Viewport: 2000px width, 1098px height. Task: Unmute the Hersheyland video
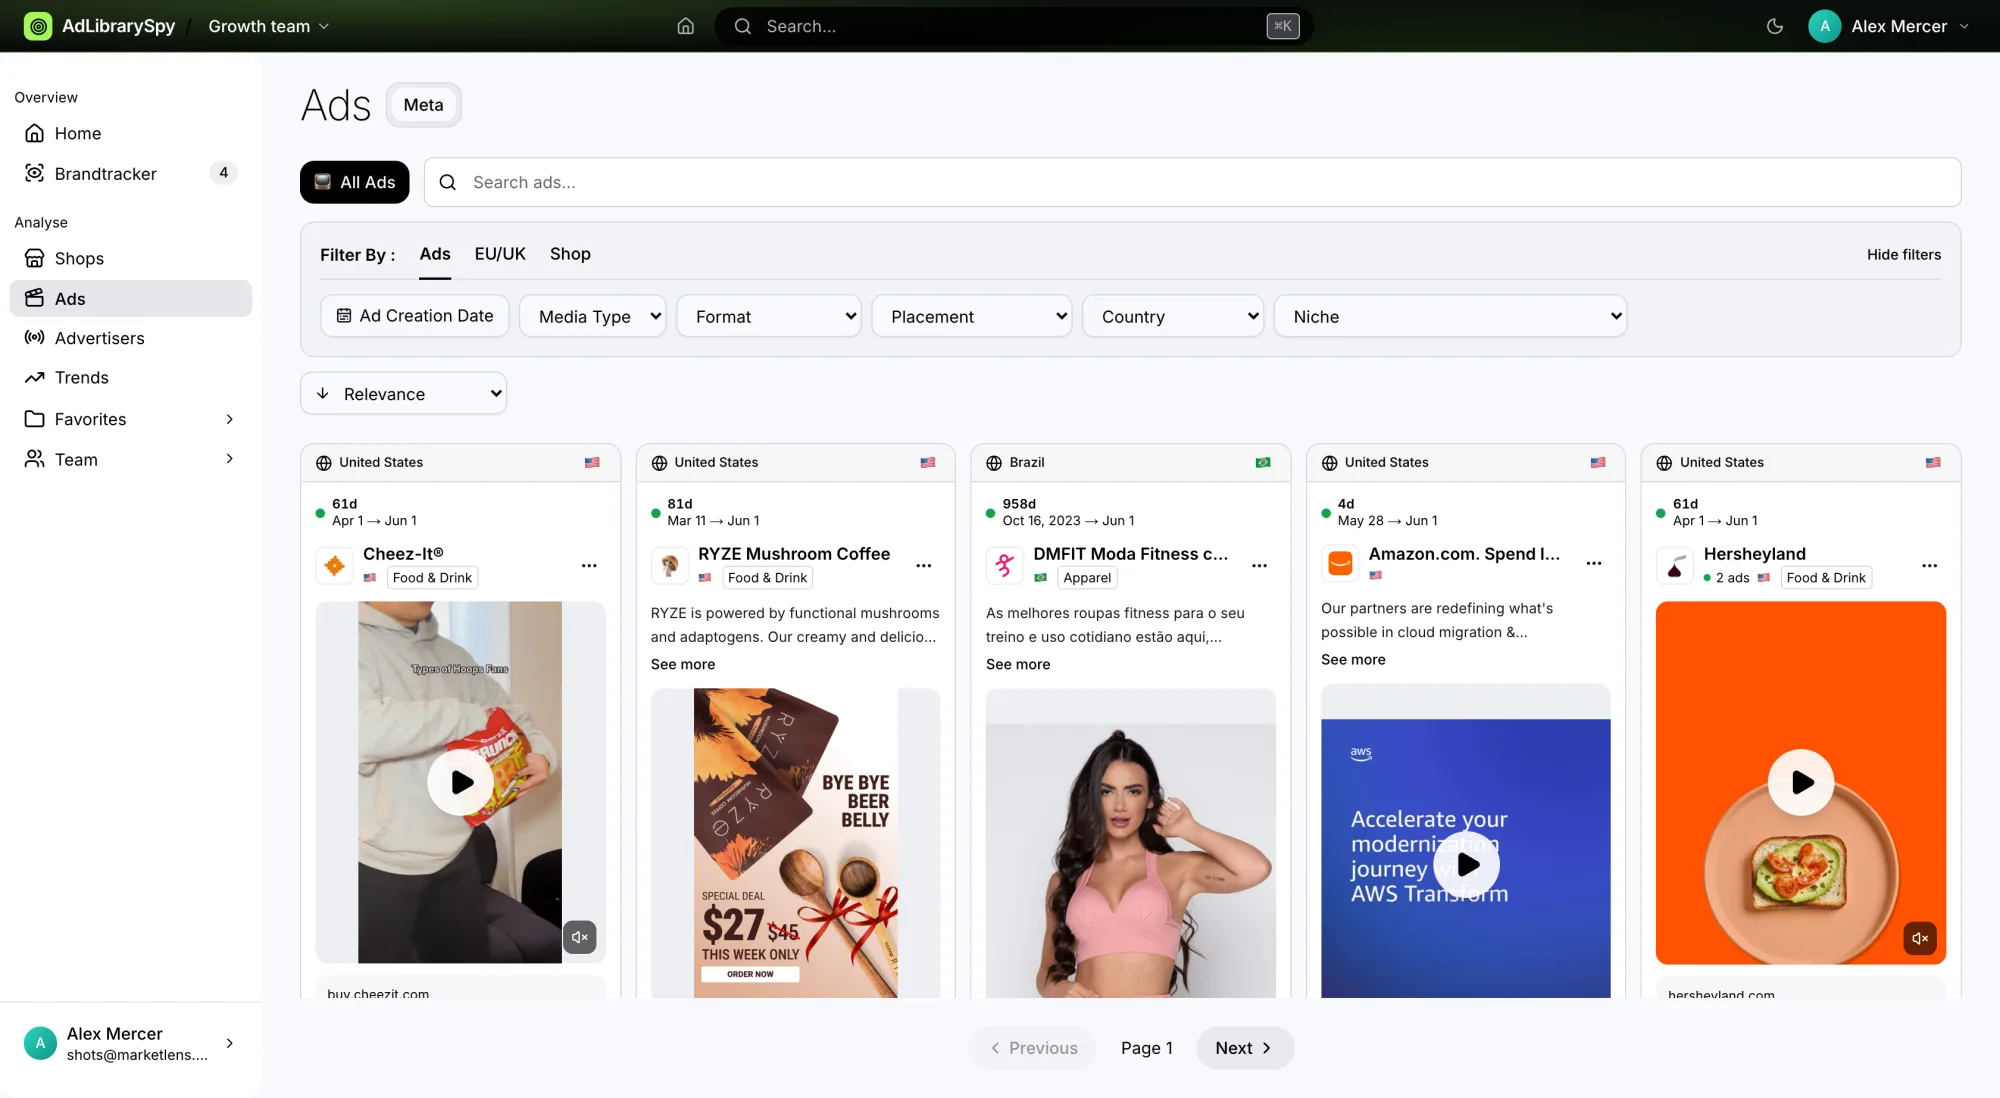(x=1920, y=938)
